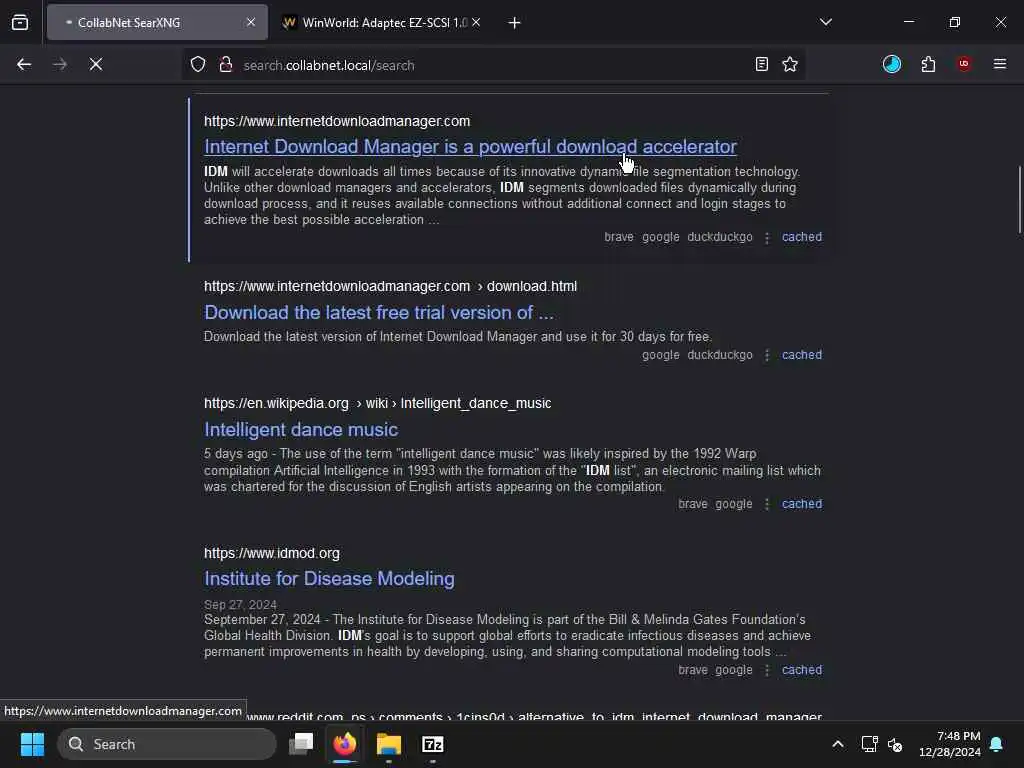Expand engine details for IDM accelerator result
Viewport: 1024px width, 768px height.
[x=767, y=238]
